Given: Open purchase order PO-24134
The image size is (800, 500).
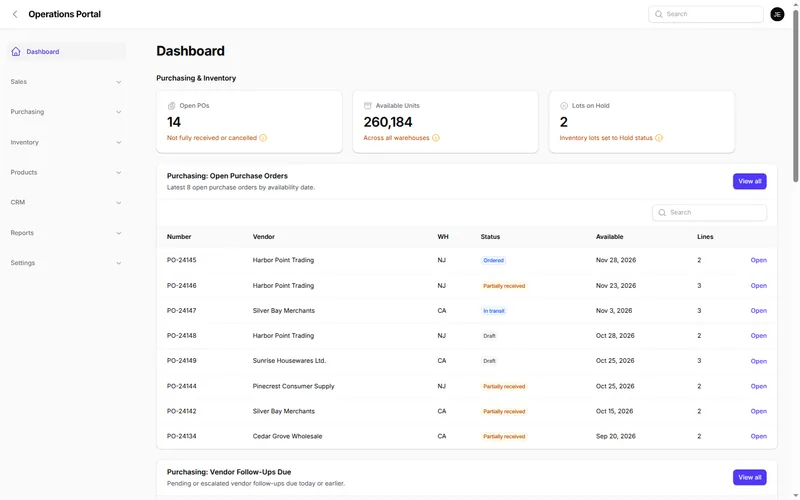Looking at the screenshot, I should click(759, 436).
